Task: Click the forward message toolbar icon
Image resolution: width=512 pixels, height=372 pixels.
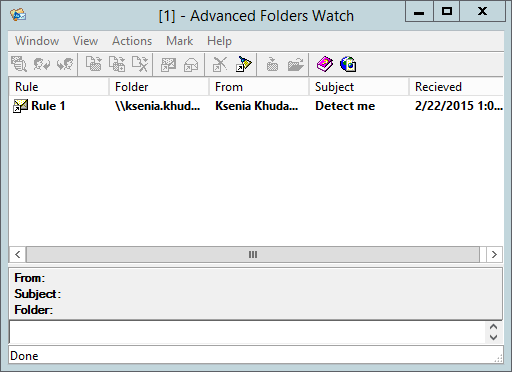Action: pos(65,64)
